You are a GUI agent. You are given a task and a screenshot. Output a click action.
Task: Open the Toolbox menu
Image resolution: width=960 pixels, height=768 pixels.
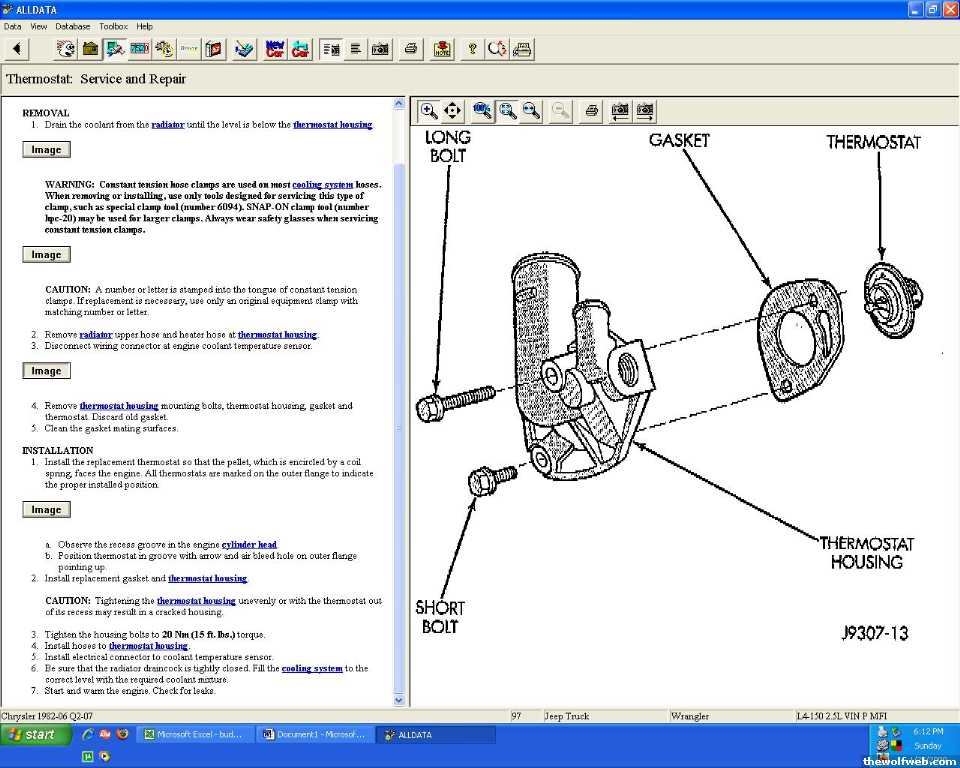tap(113, 26)
